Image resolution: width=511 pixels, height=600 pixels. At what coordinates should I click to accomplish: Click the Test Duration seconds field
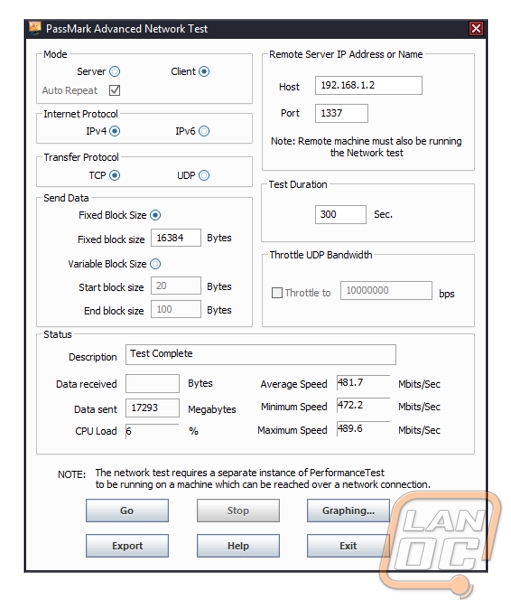[x=341, y=214]
